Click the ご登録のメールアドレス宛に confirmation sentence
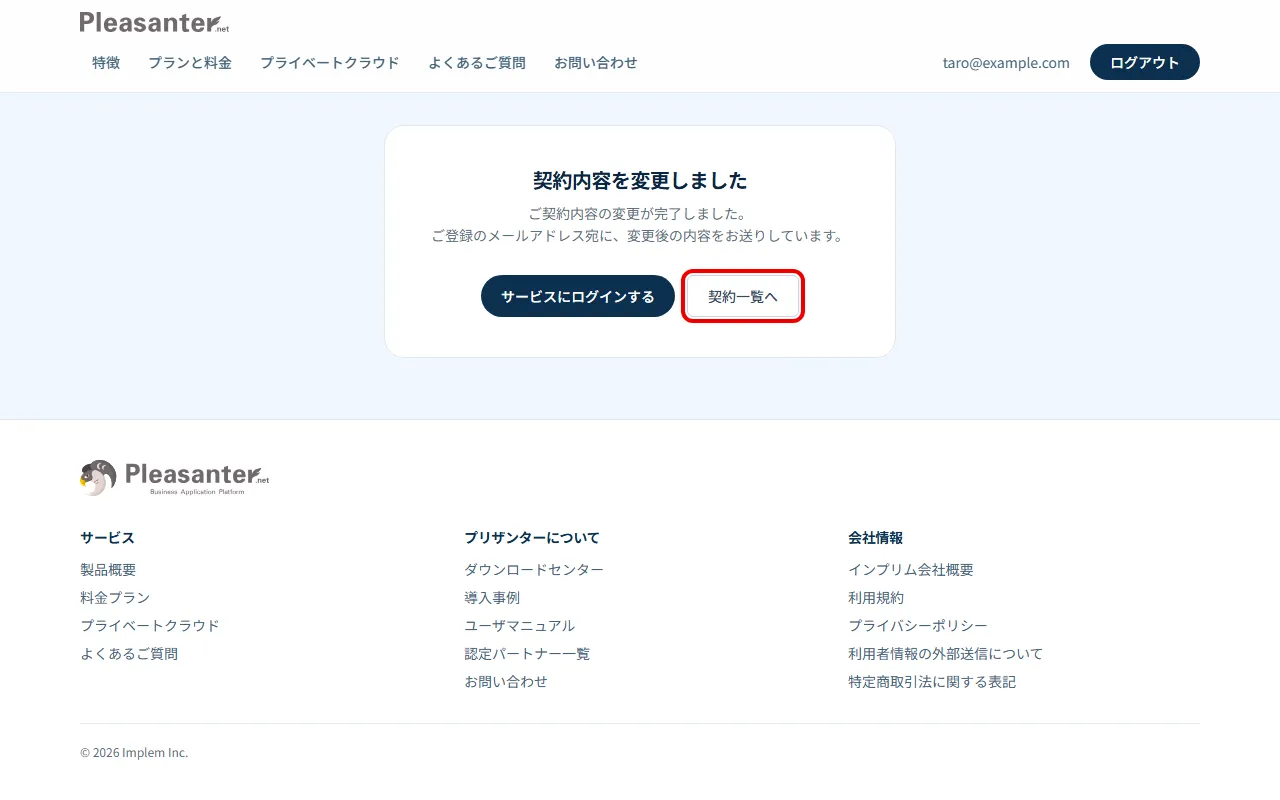 pyautogui.click(x=640, y=237)
